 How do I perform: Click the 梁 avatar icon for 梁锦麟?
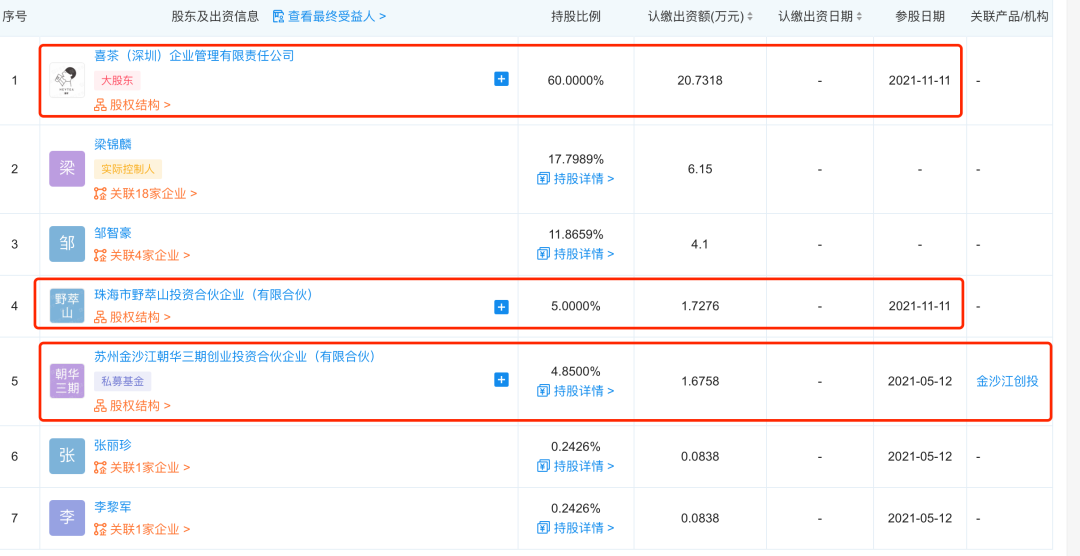click(67, 169)
